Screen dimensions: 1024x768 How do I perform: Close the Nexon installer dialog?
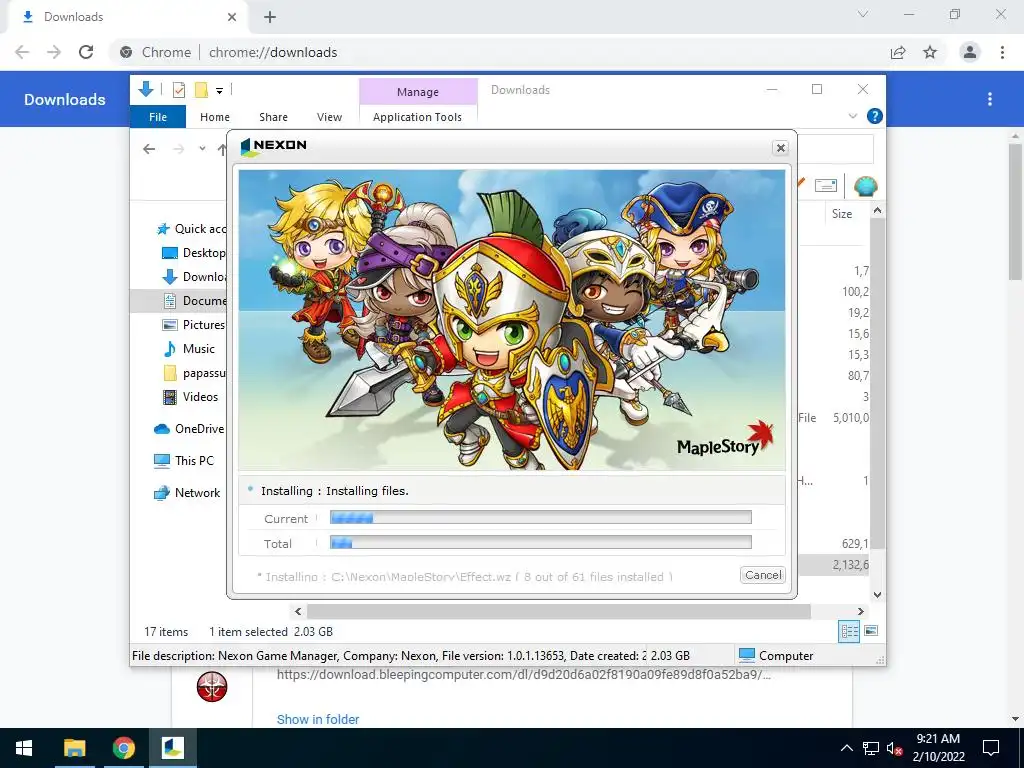point(780,148)
